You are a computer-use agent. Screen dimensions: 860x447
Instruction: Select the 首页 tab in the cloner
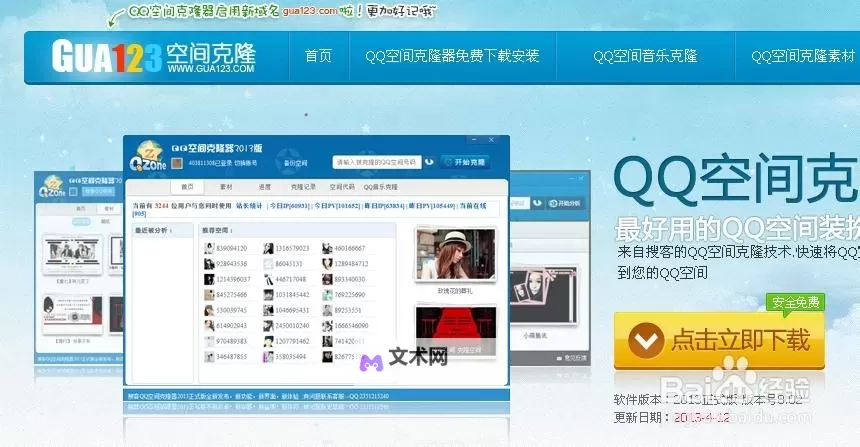tap(187, 187)
